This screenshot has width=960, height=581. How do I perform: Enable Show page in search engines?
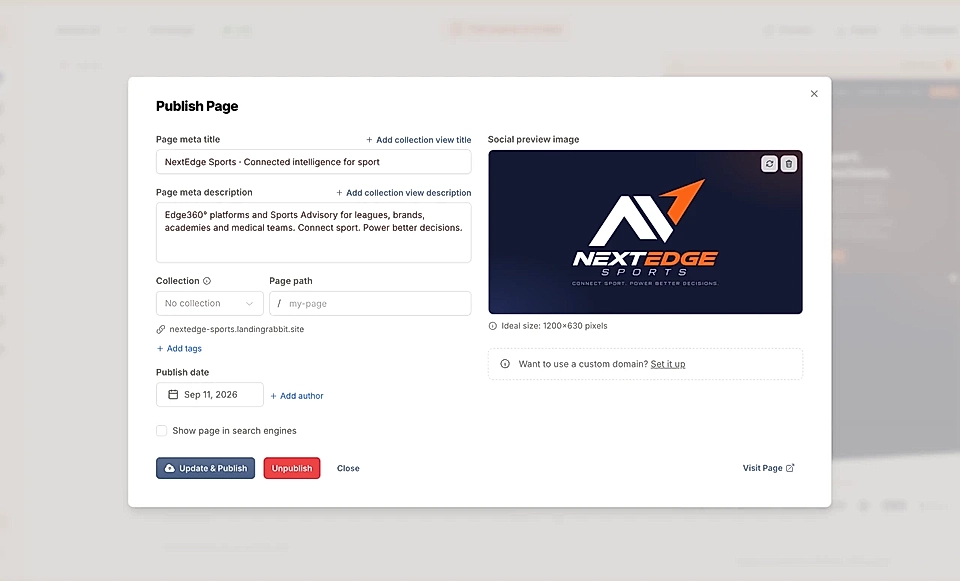[162, 431]
